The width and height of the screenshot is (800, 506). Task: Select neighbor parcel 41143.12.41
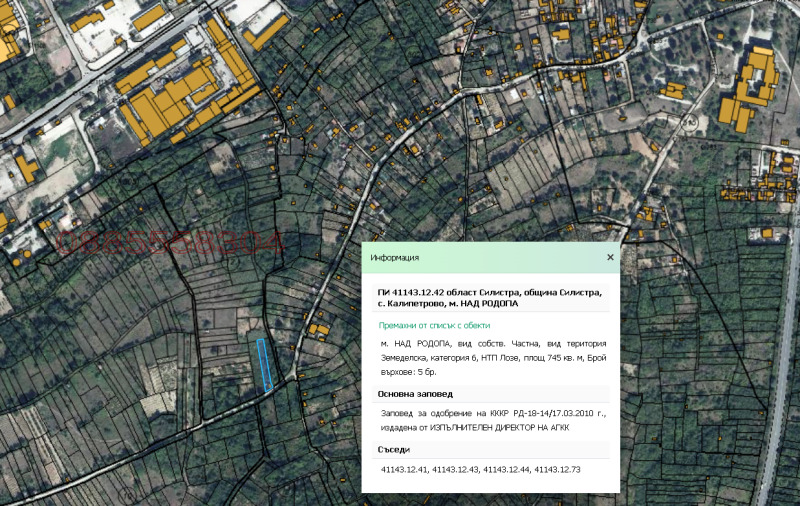(x=404, y=469)
